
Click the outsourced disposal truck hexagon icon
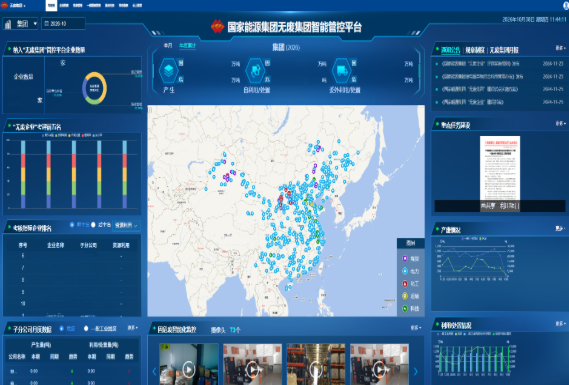click(342, 71)
